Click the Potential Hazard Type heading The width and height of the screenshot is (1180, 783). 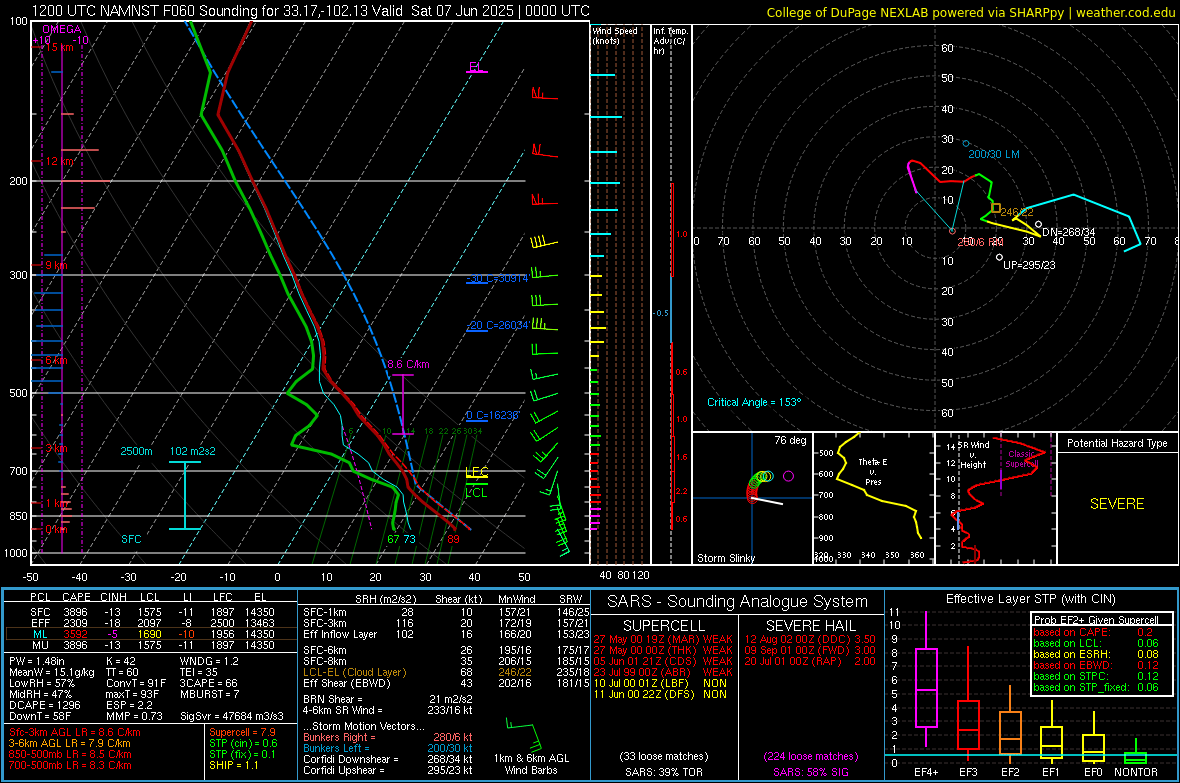tap(1117, 443)
